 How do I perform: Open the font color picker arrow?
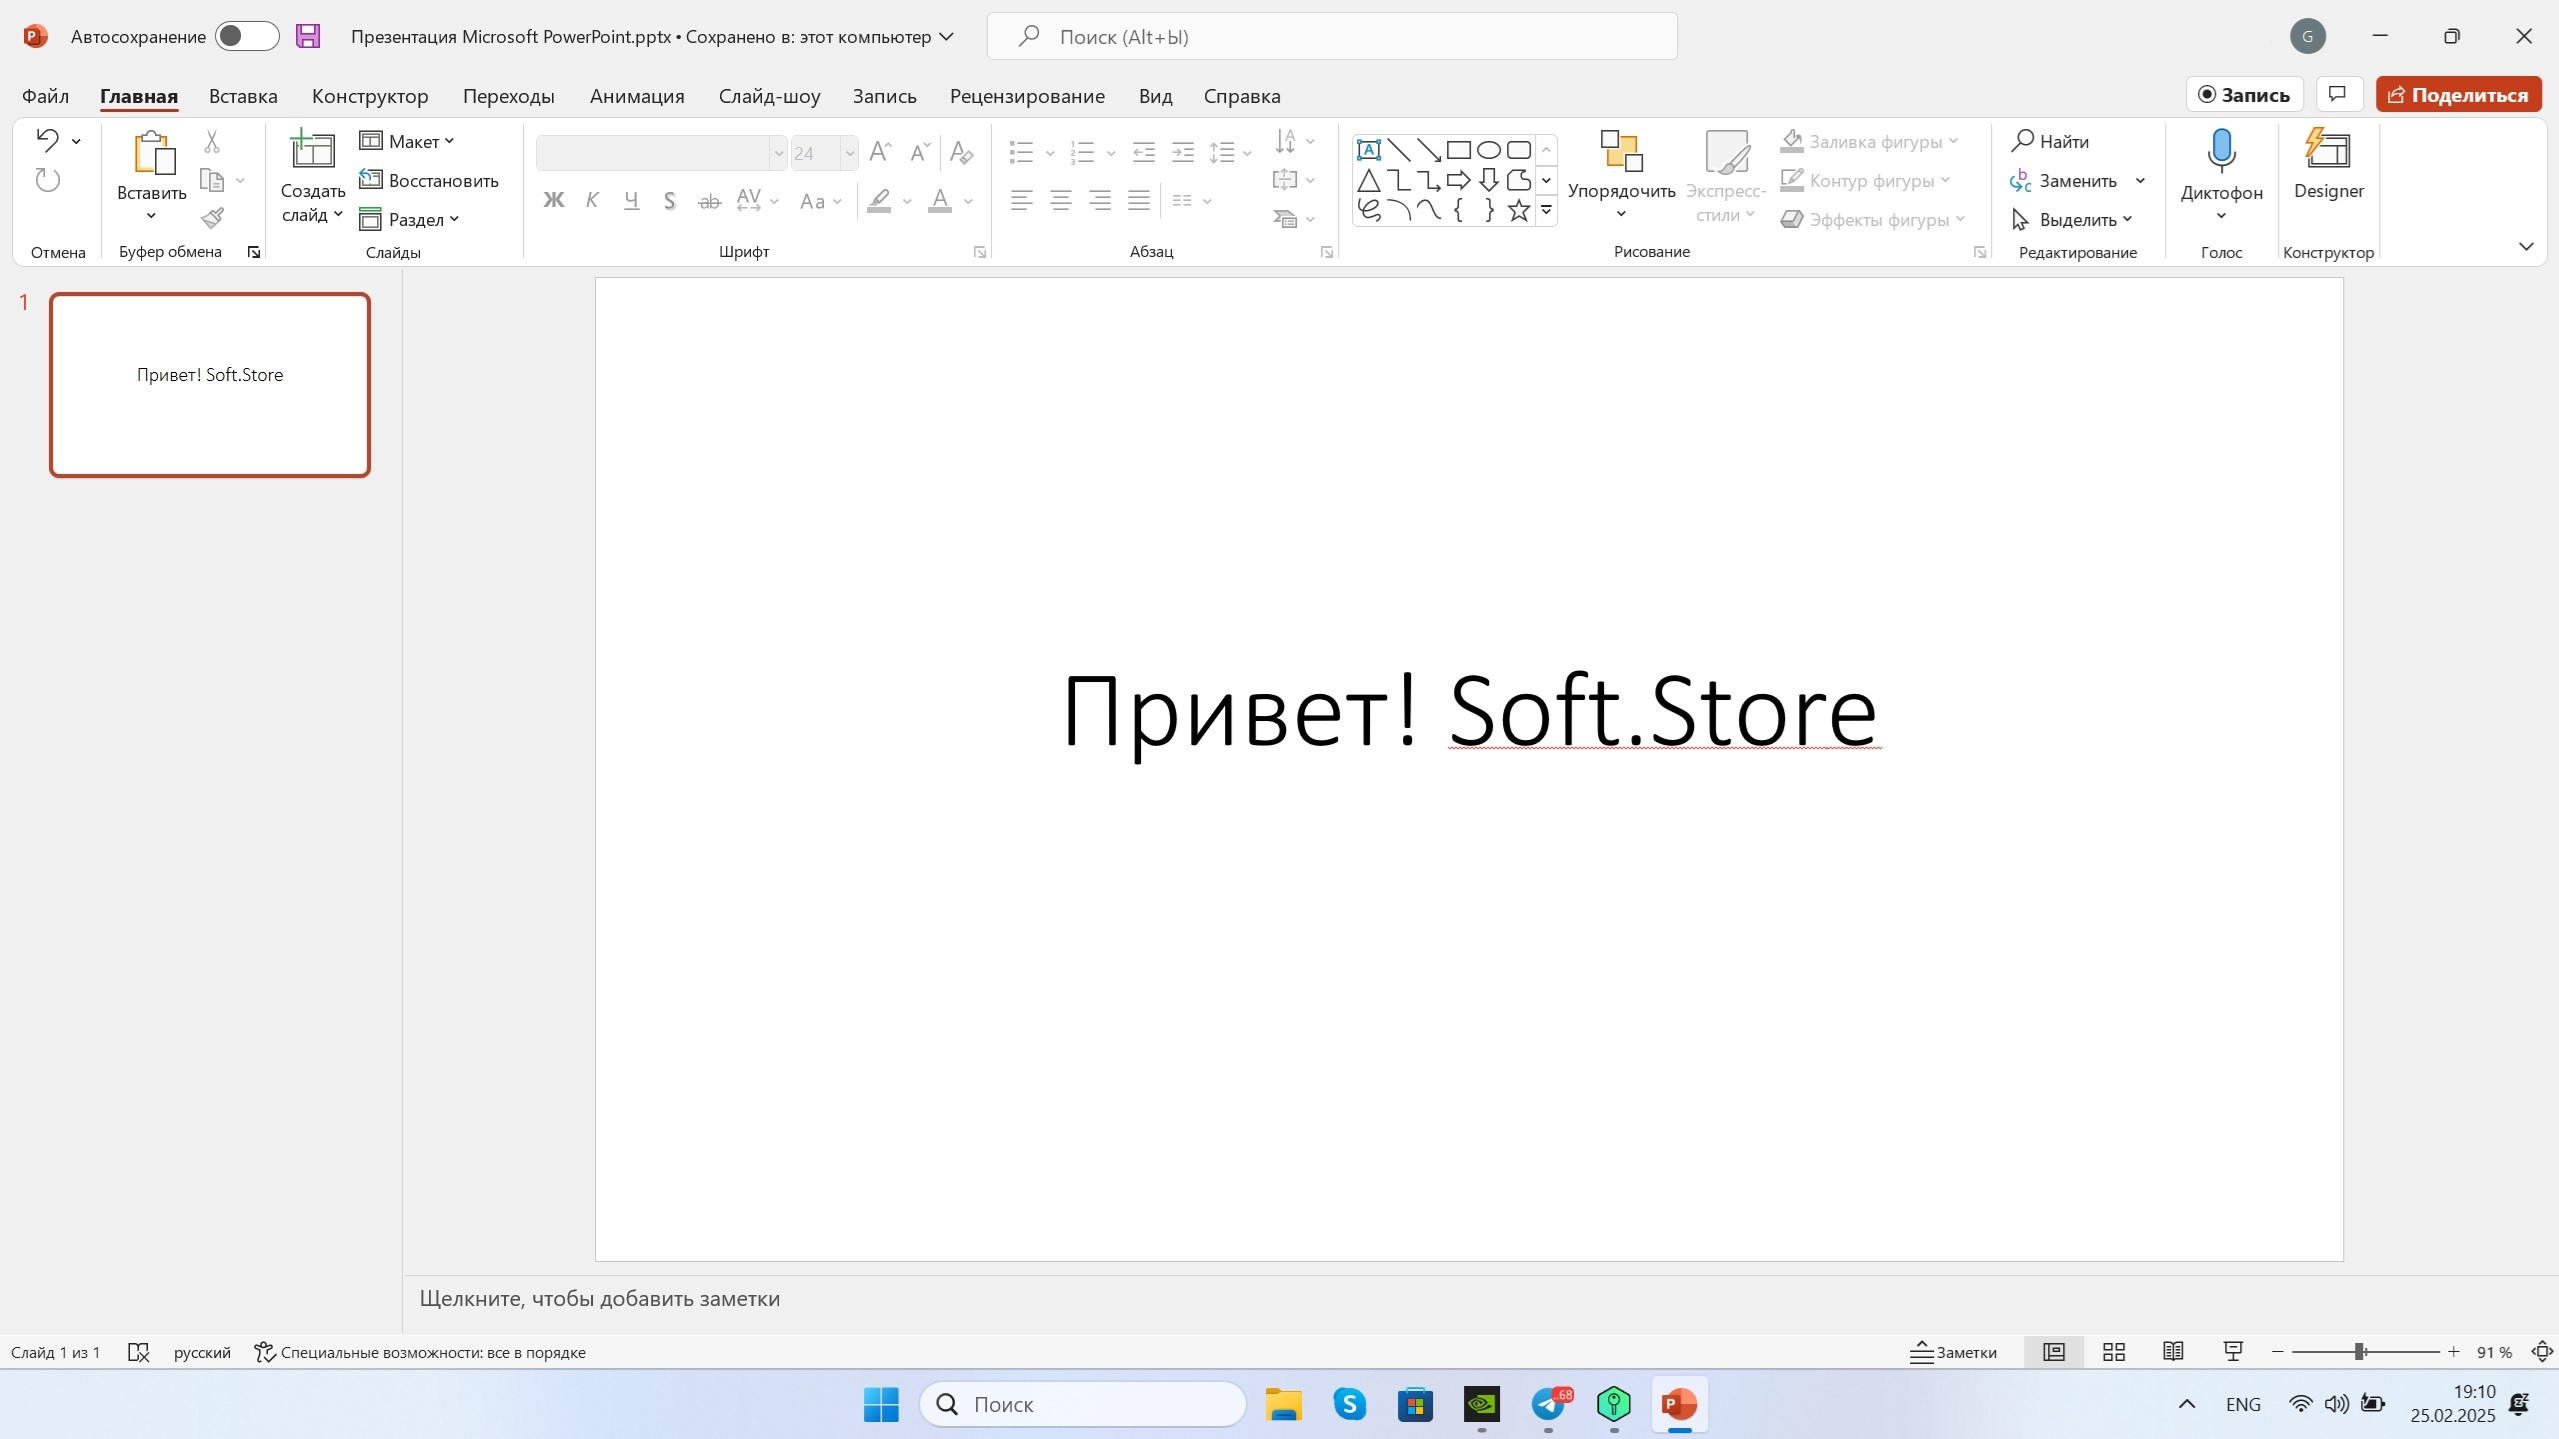click(x=968, y=201)
